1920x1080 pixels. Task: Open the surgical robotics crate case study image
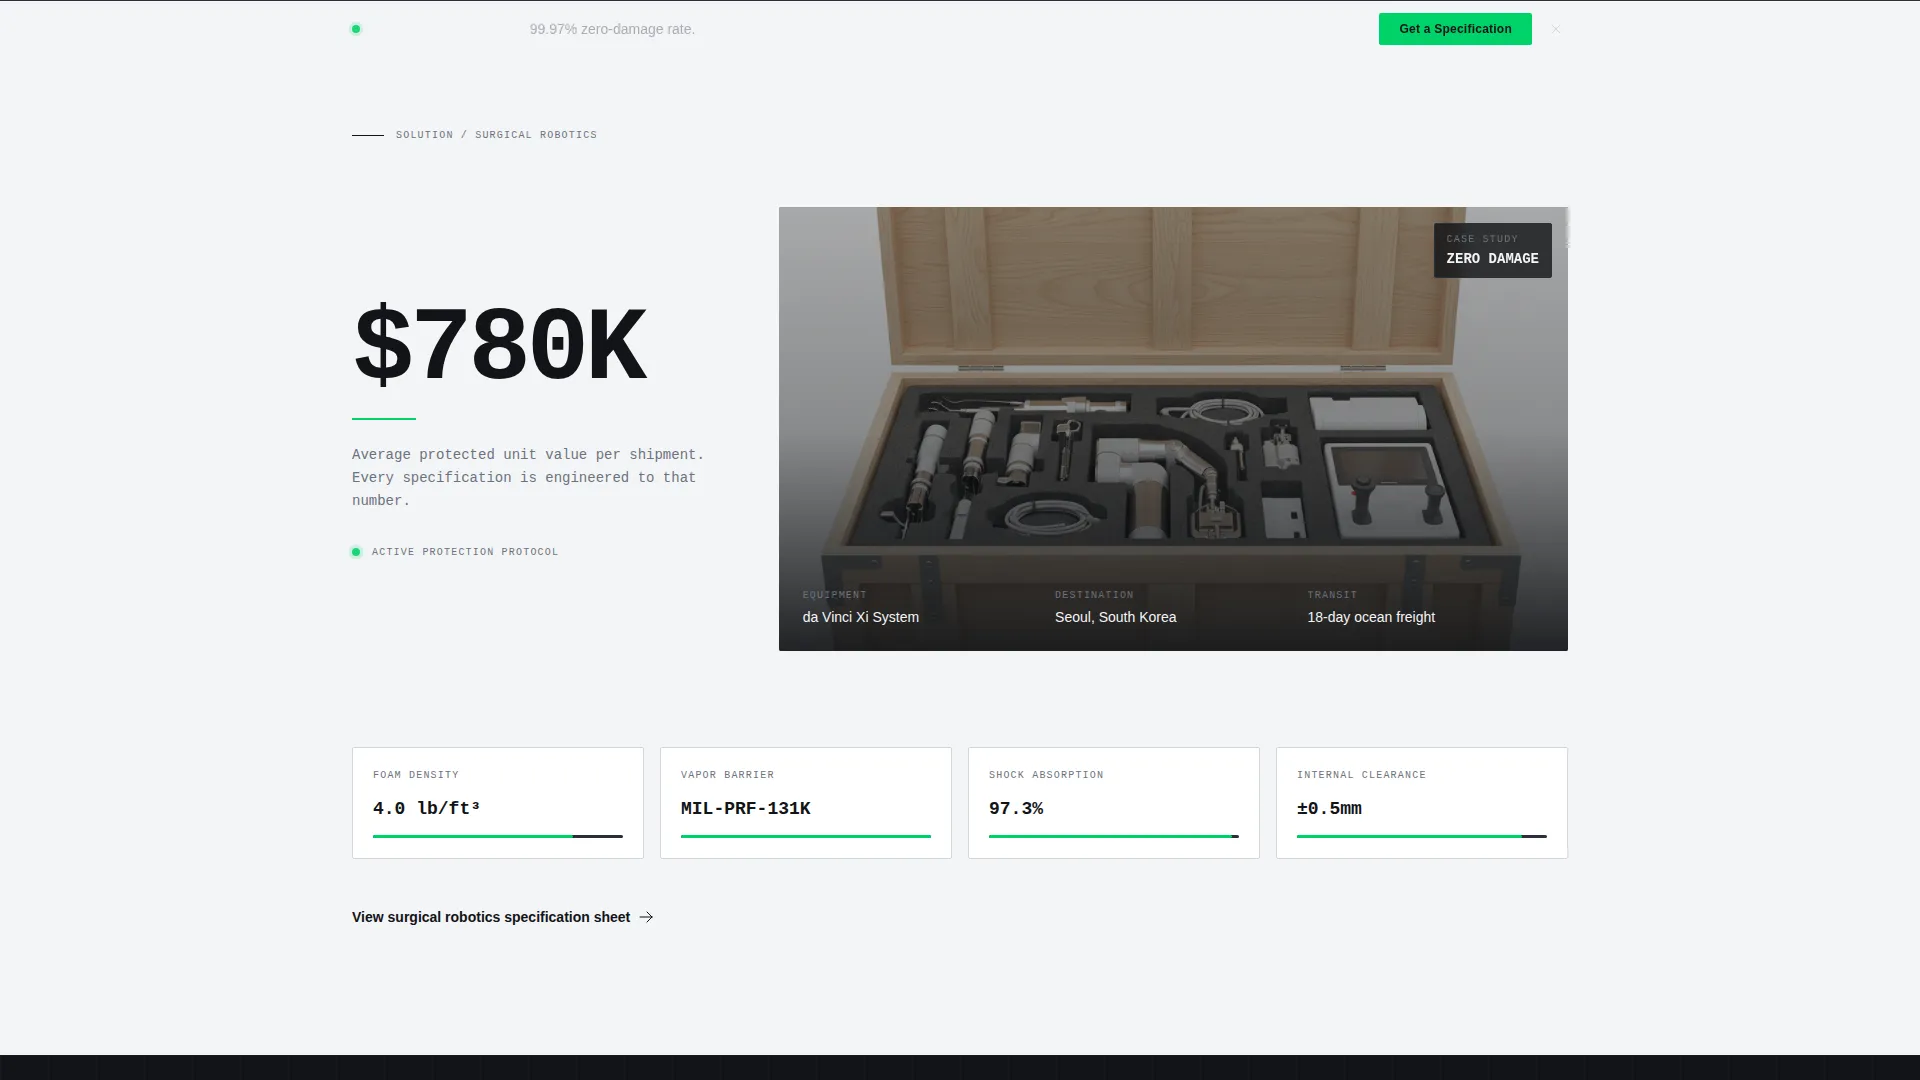coord(1173,429)
